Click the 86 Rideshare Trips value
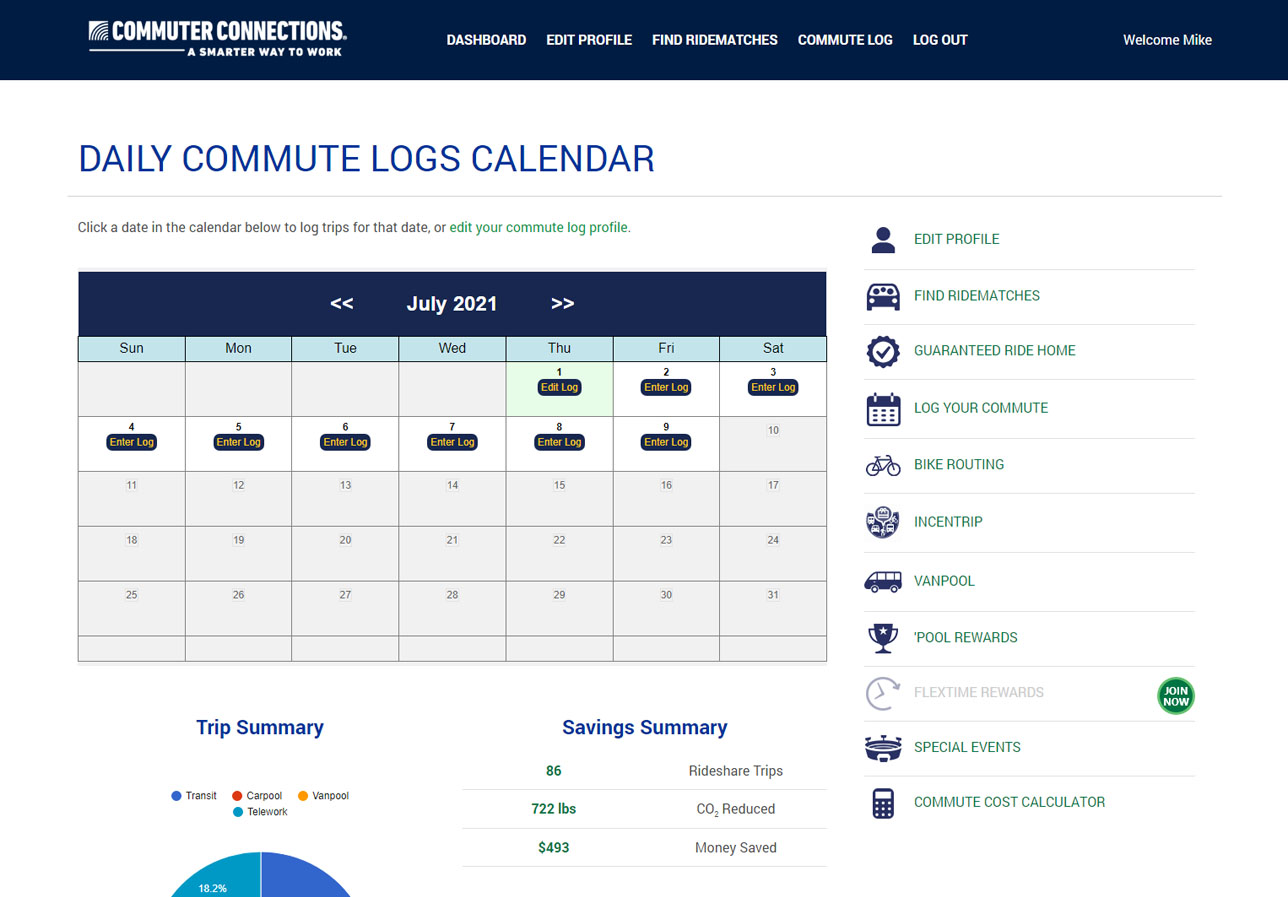This screenshot has height=897, width=1288. (554, 771)
